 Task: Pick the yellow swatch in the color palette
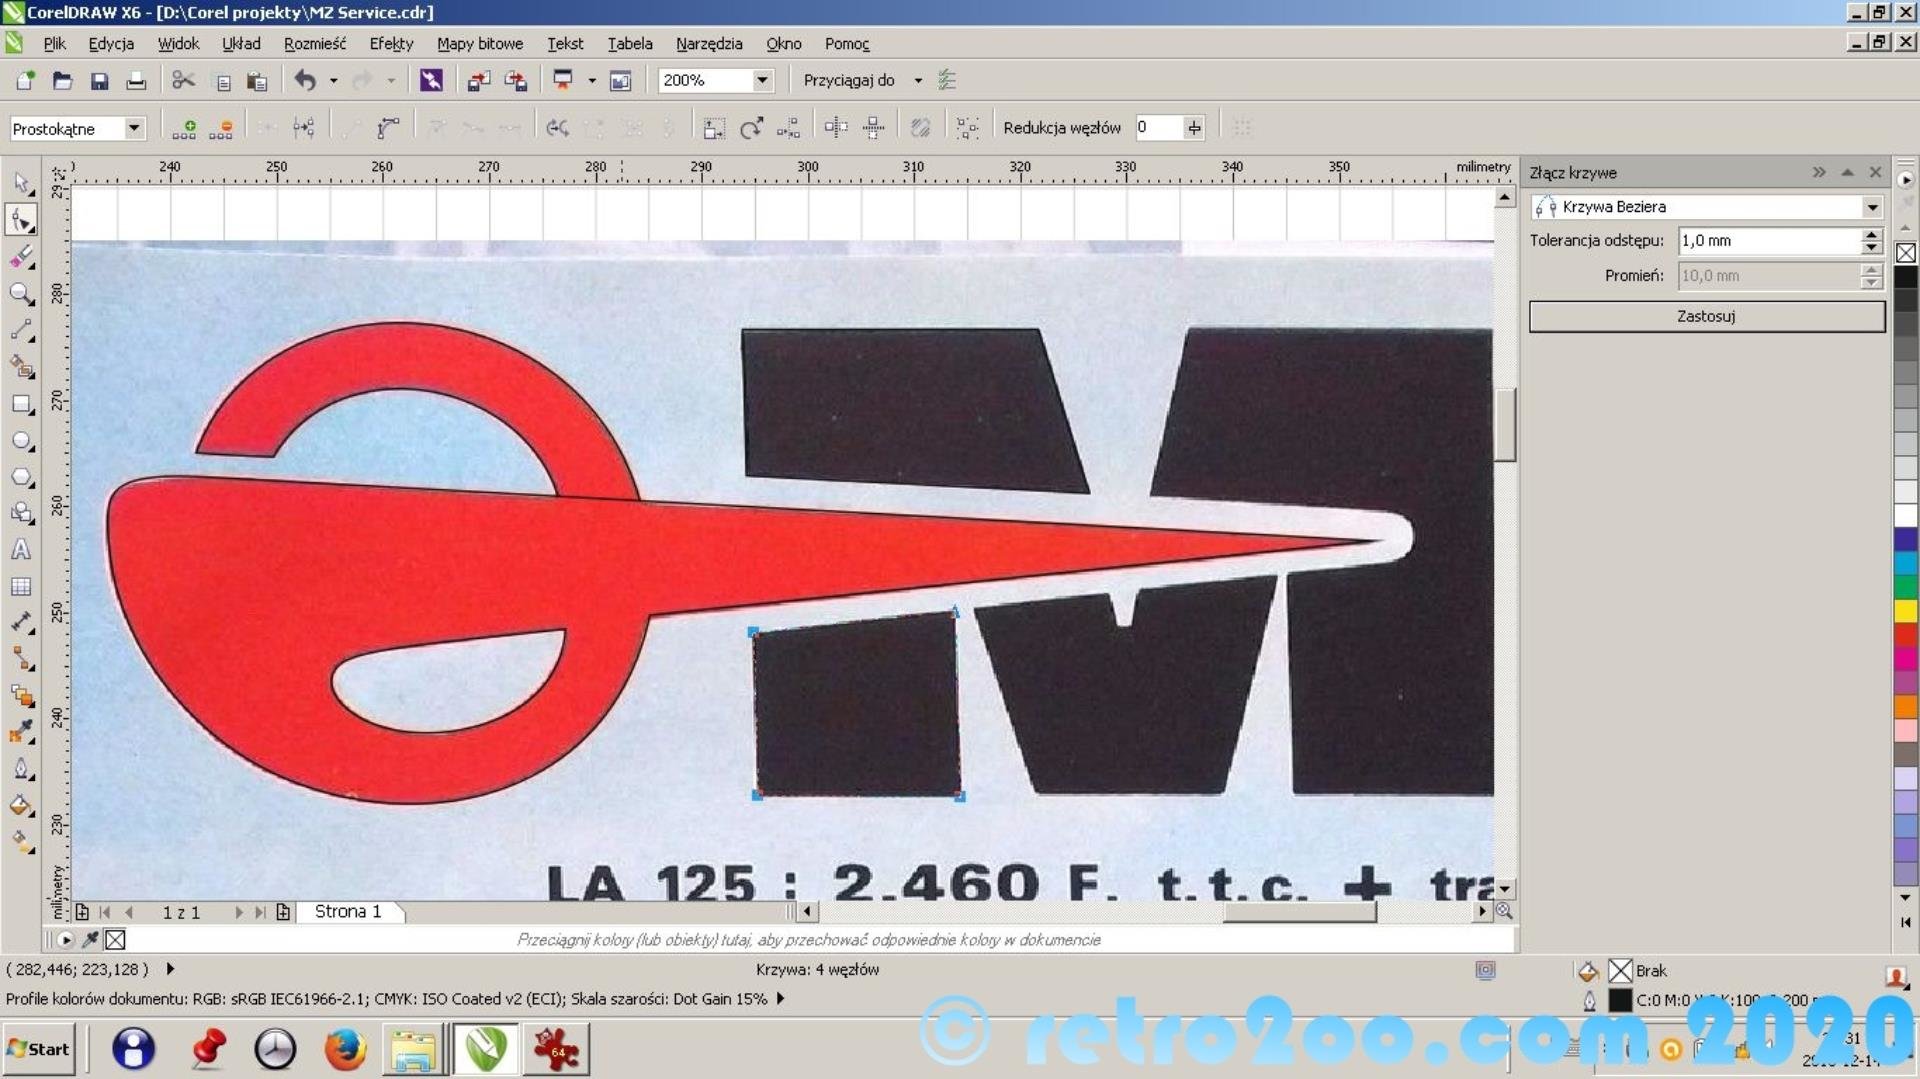point(1906,611)
